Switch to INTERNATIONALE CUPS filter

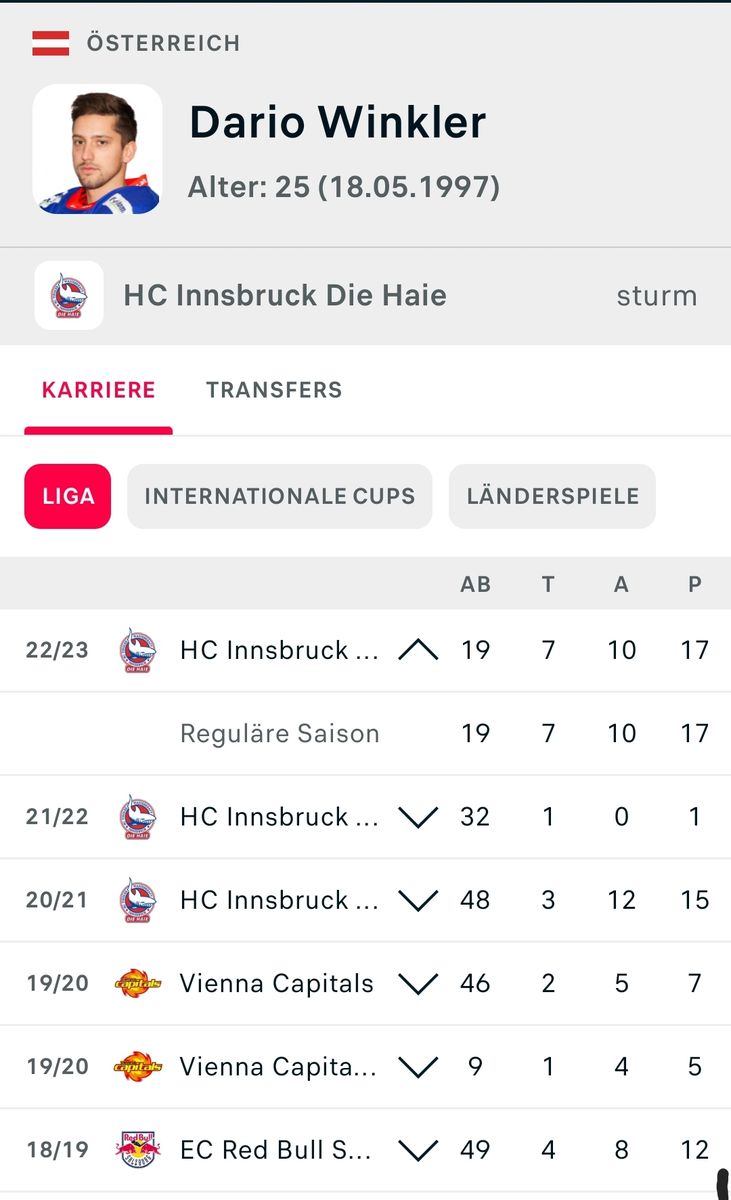pos(280,496)
